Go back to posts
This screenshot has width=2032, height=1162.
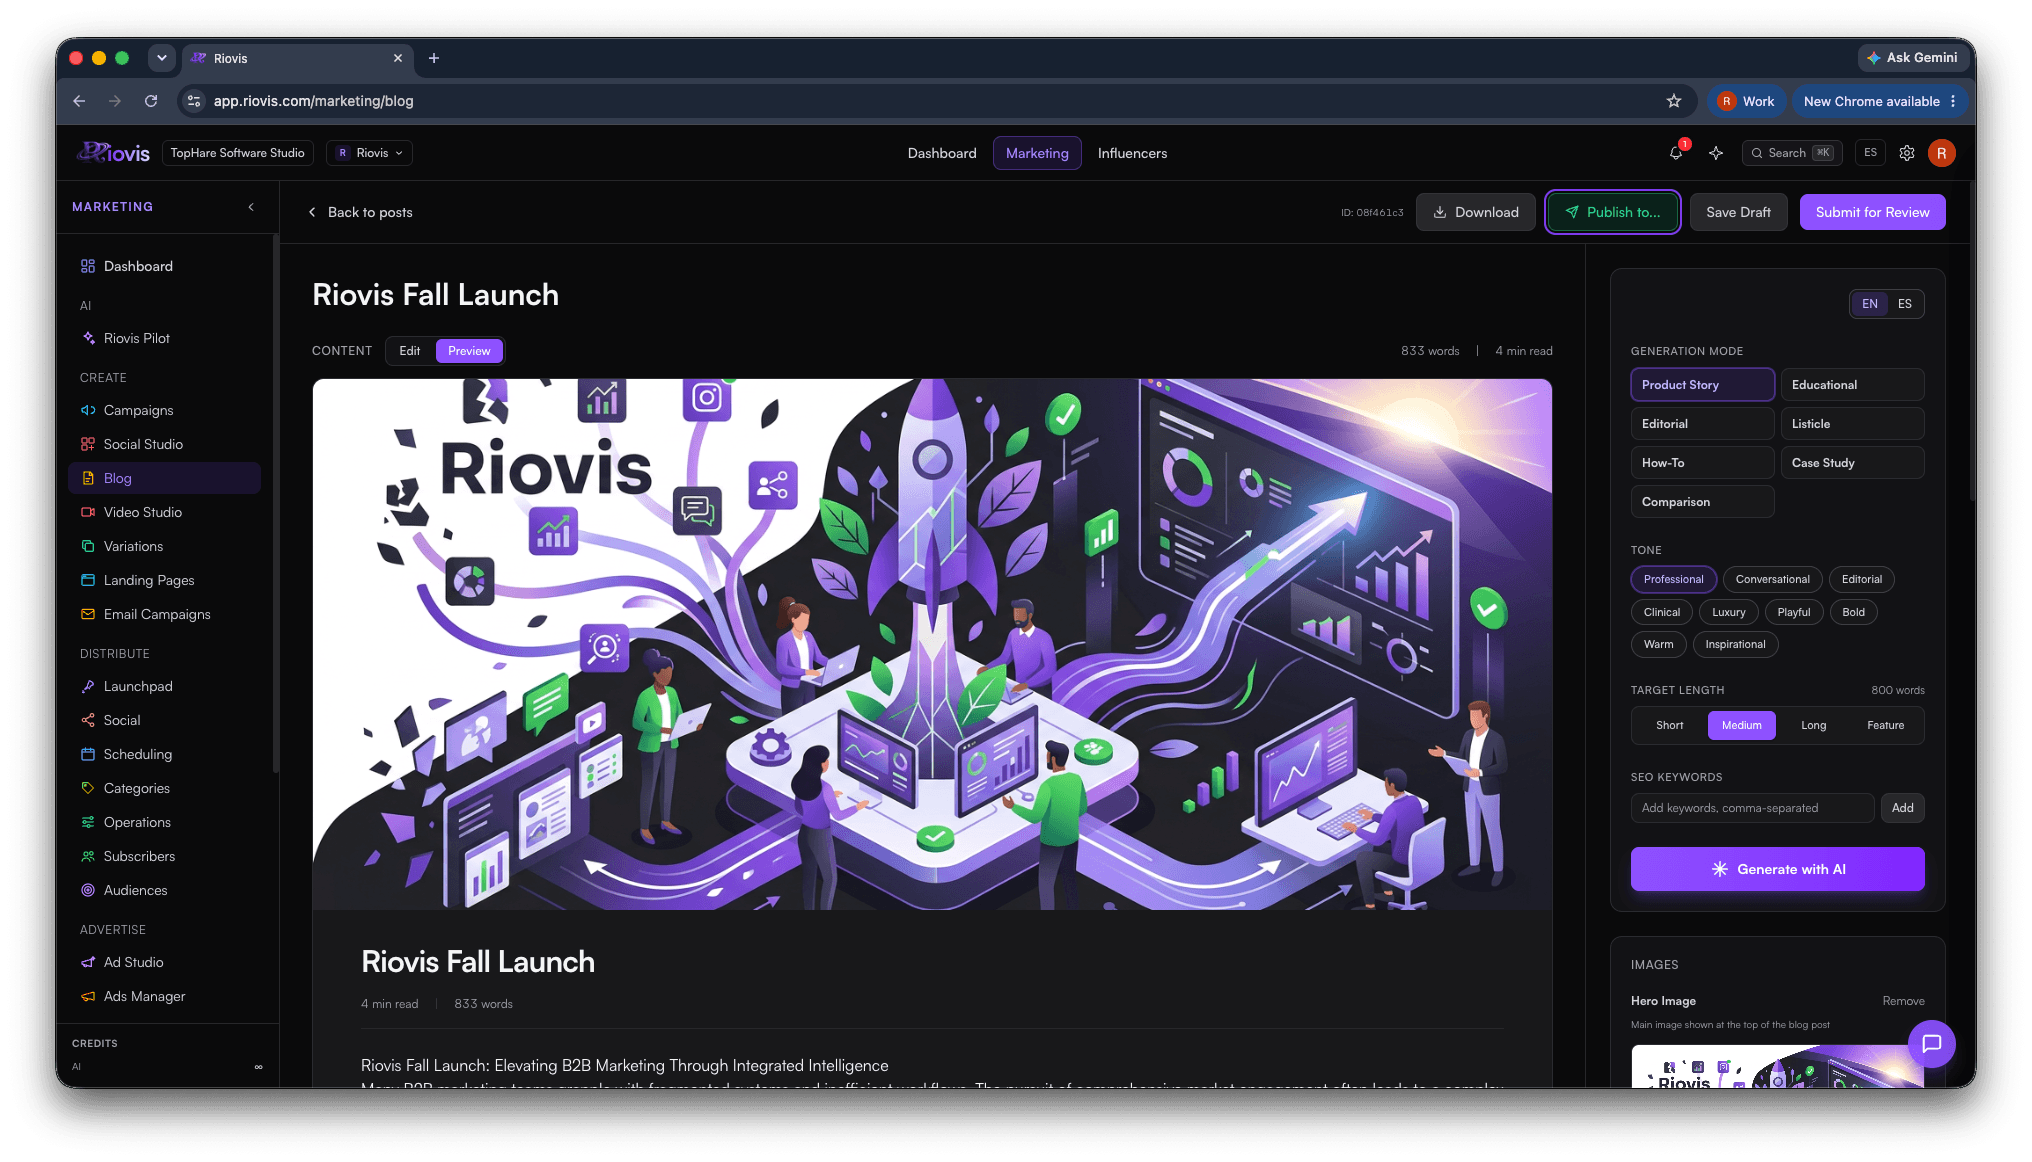pyautogui.click(x=360, y=212)
